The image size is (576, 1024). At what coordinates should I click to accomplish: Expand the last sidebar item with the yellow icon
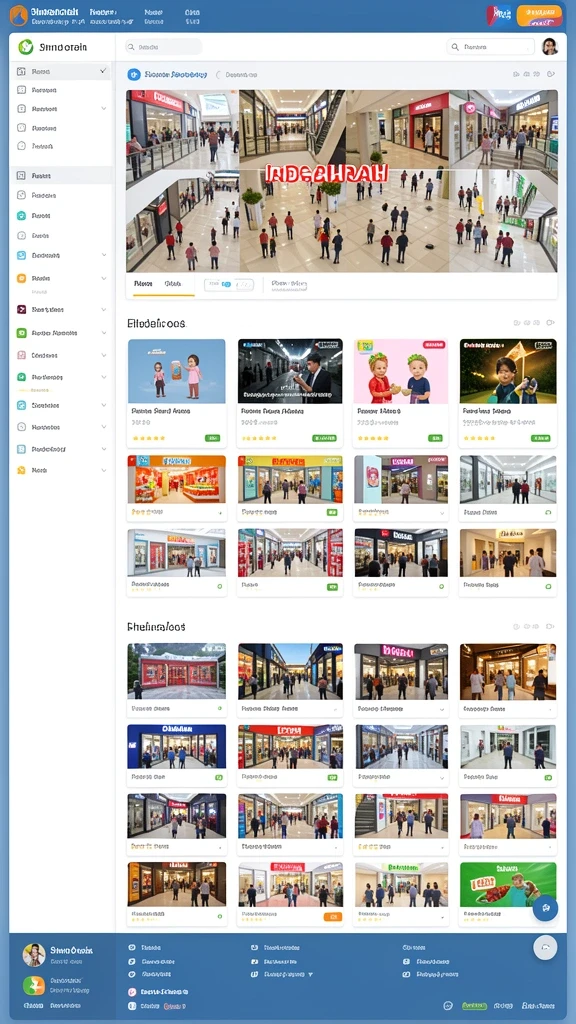tap(104, 470)
